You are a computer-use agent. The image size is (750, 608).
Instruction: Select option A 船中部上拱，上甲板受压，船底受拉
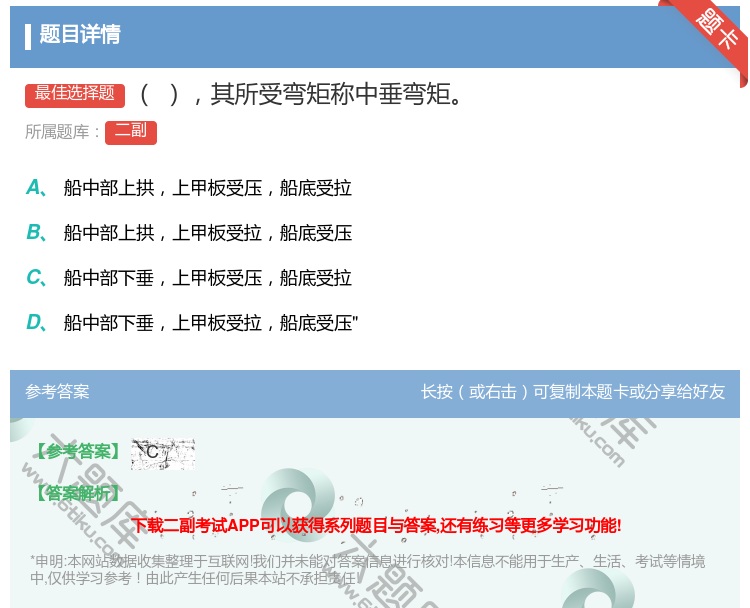tap(208, 188)
